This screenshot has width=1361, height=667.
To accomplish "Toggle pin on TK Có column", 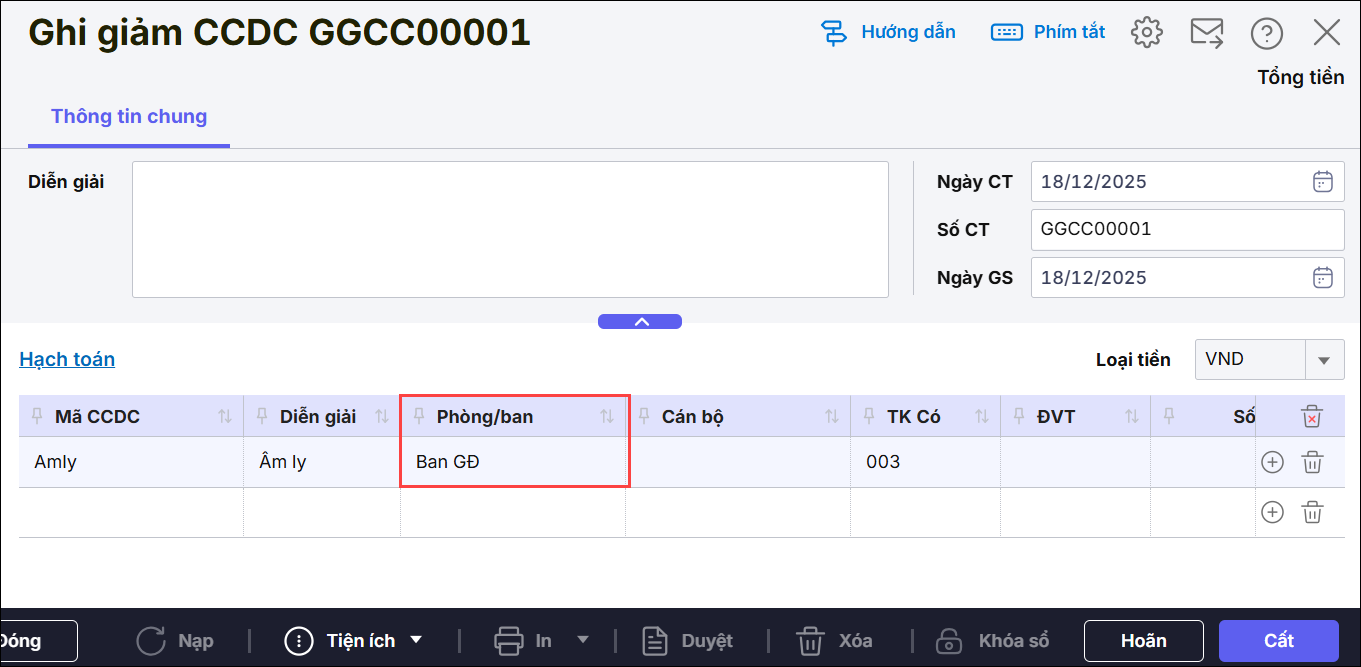I will tap(870, 416).
